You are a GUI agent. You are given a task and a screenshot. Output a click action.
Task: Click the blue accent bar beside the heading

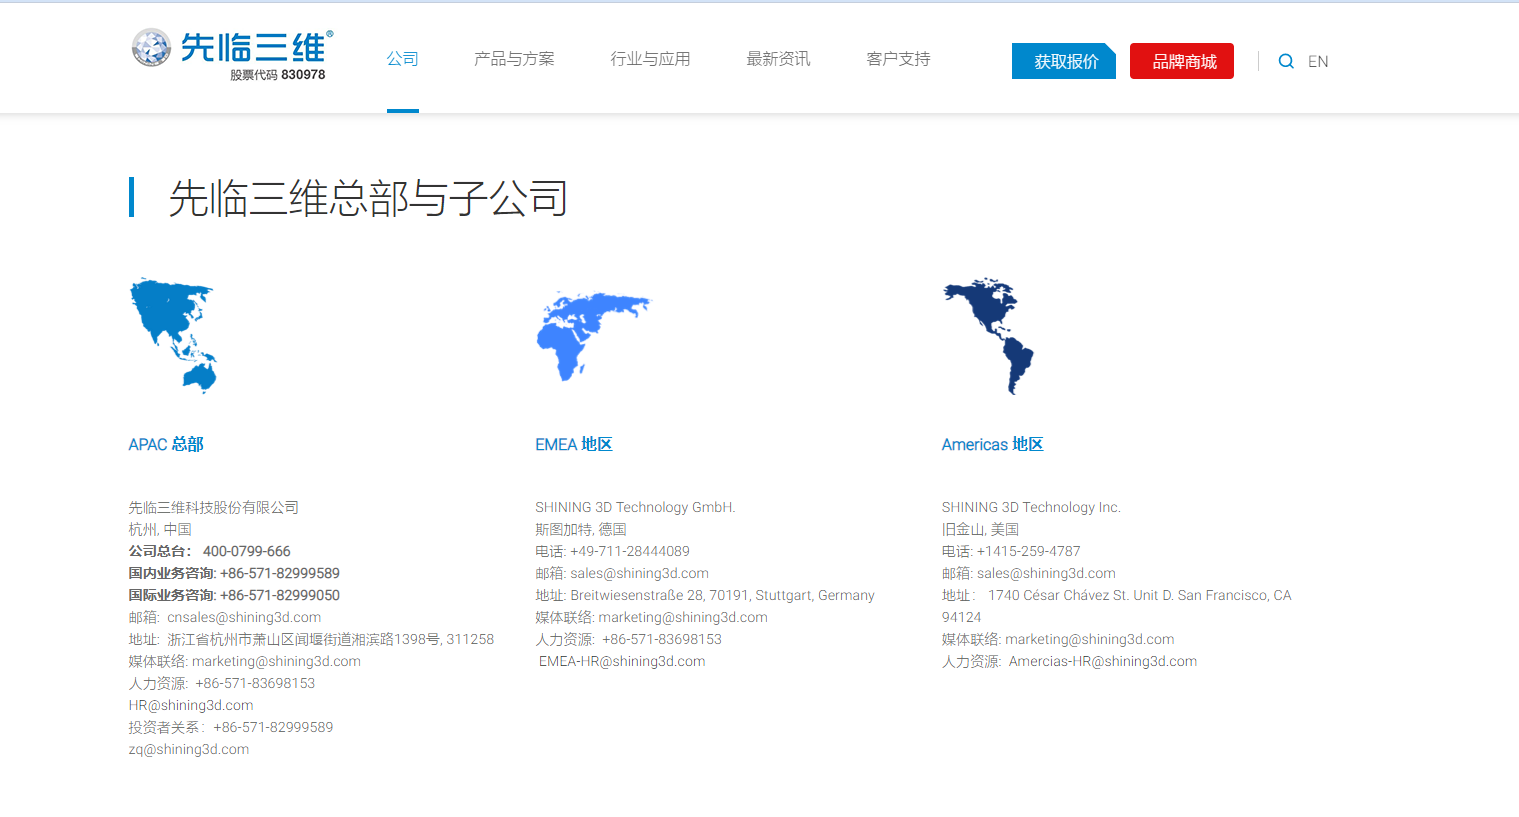131,197
